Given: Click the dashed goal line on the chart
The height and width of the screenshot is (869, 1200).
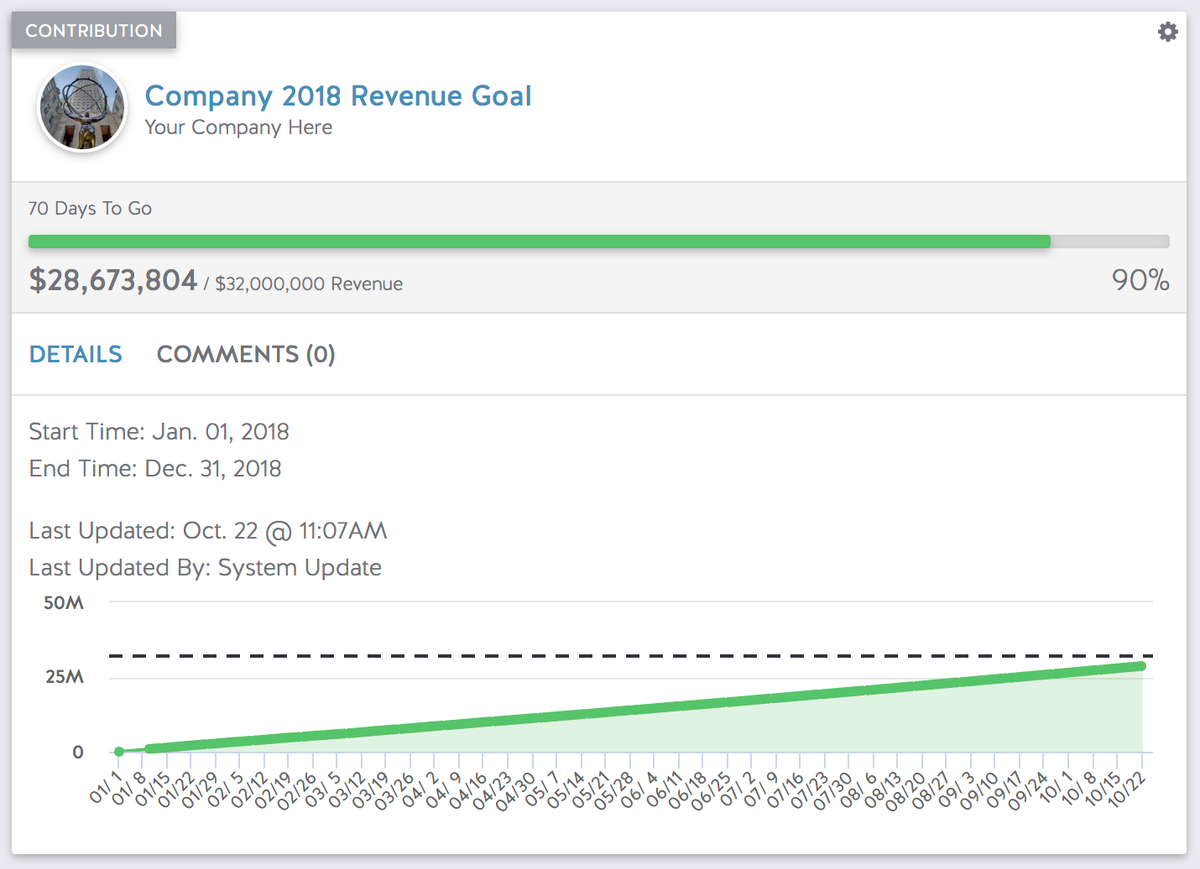Looking at the screenshot, I should [600, 656].
